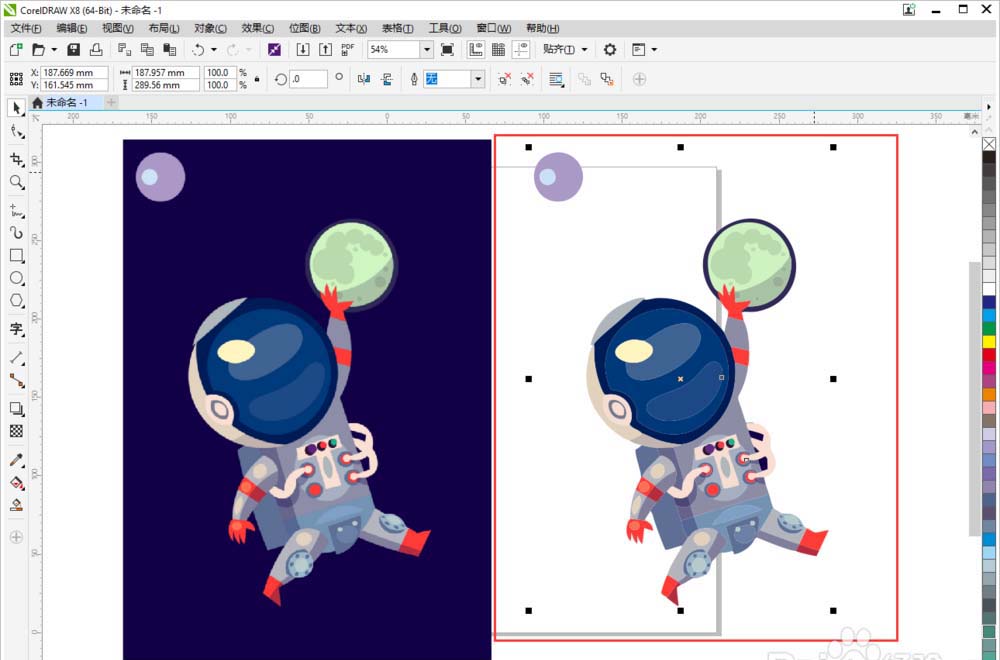Pick the yellow swatch in color palette
The image size is (1000, 660).
coord(989,341)
